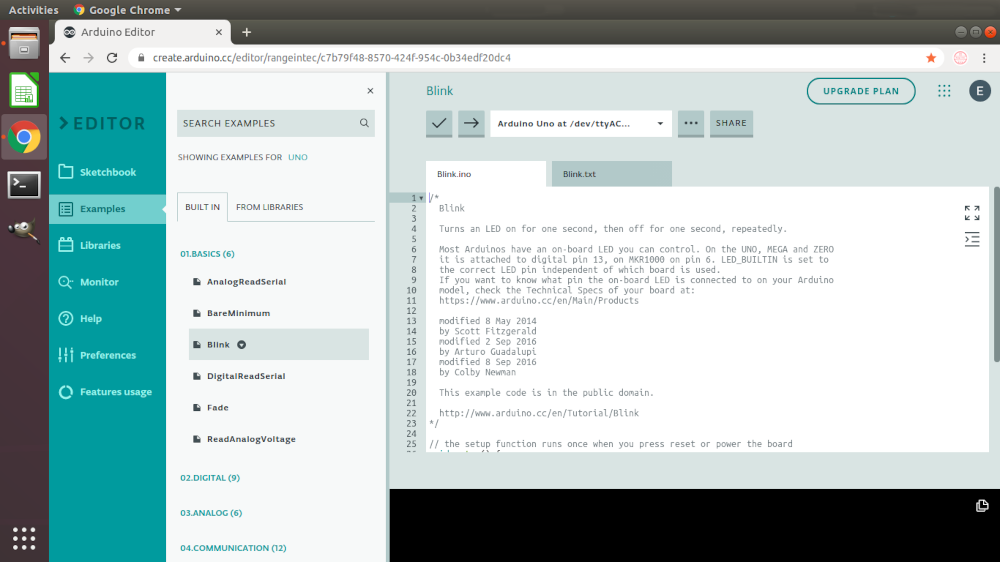This screenshot has width=1000, height=562.
Task: Open Sketchbook in the sidebar
Action: click(107, 172)
